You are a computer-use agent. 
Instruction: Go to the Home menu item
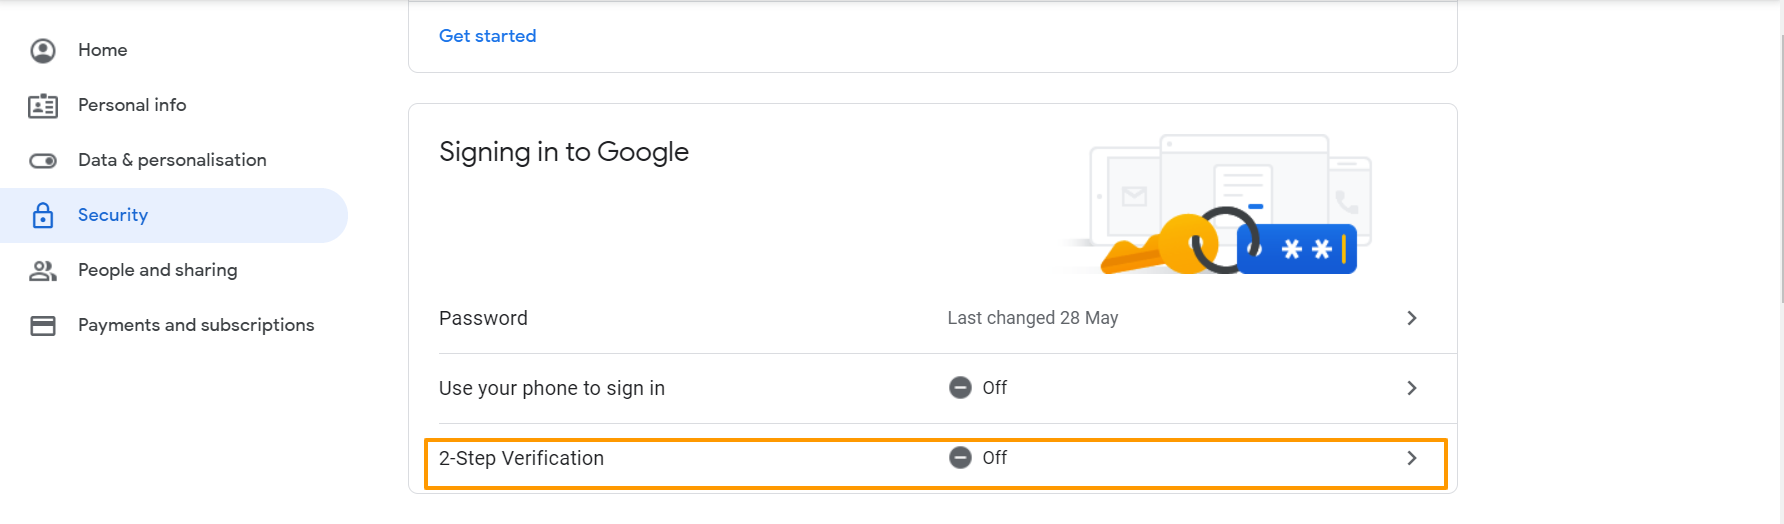pos(103,50)
